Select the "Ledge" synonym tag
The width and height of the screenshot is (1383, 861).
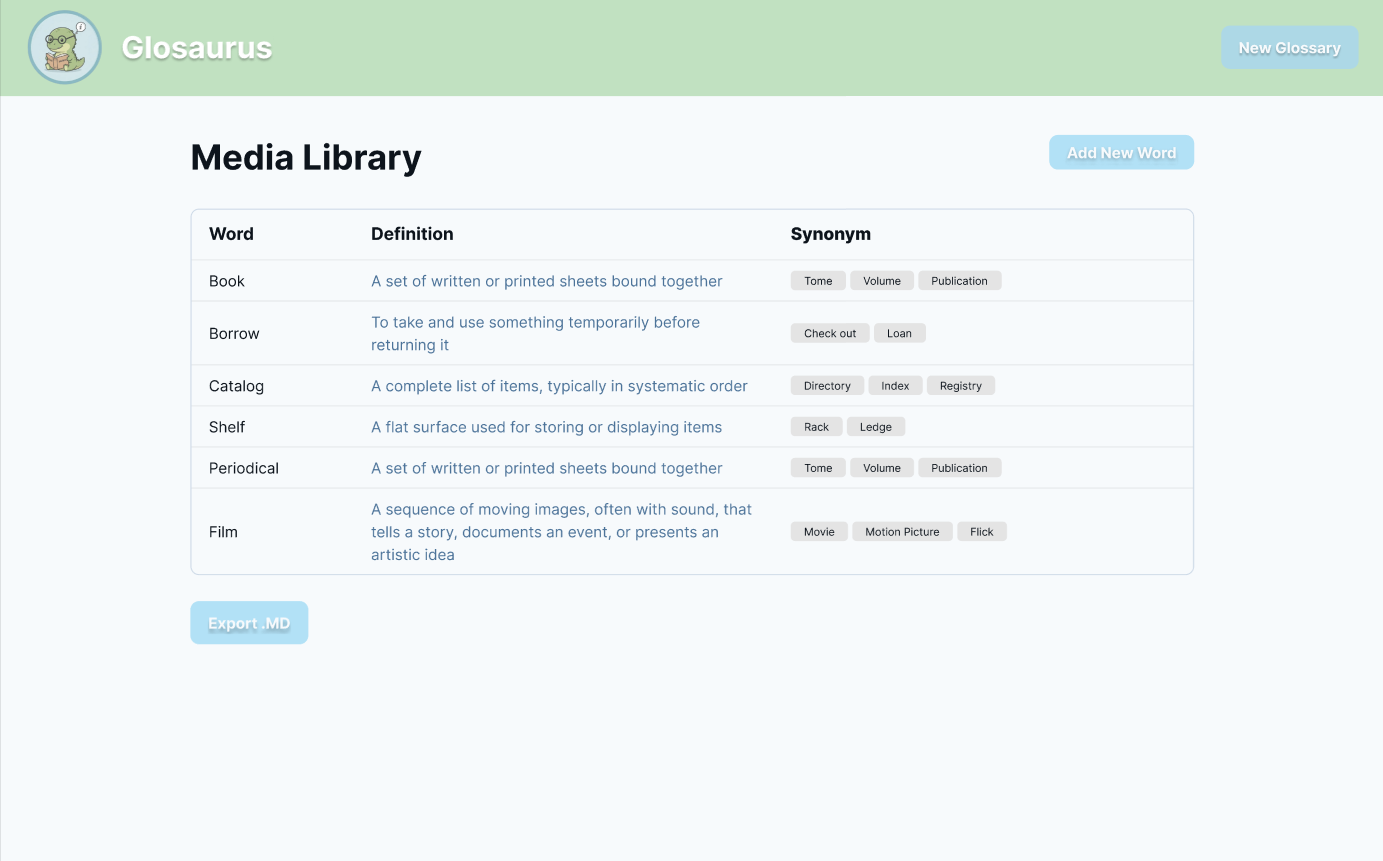[875, 427]
